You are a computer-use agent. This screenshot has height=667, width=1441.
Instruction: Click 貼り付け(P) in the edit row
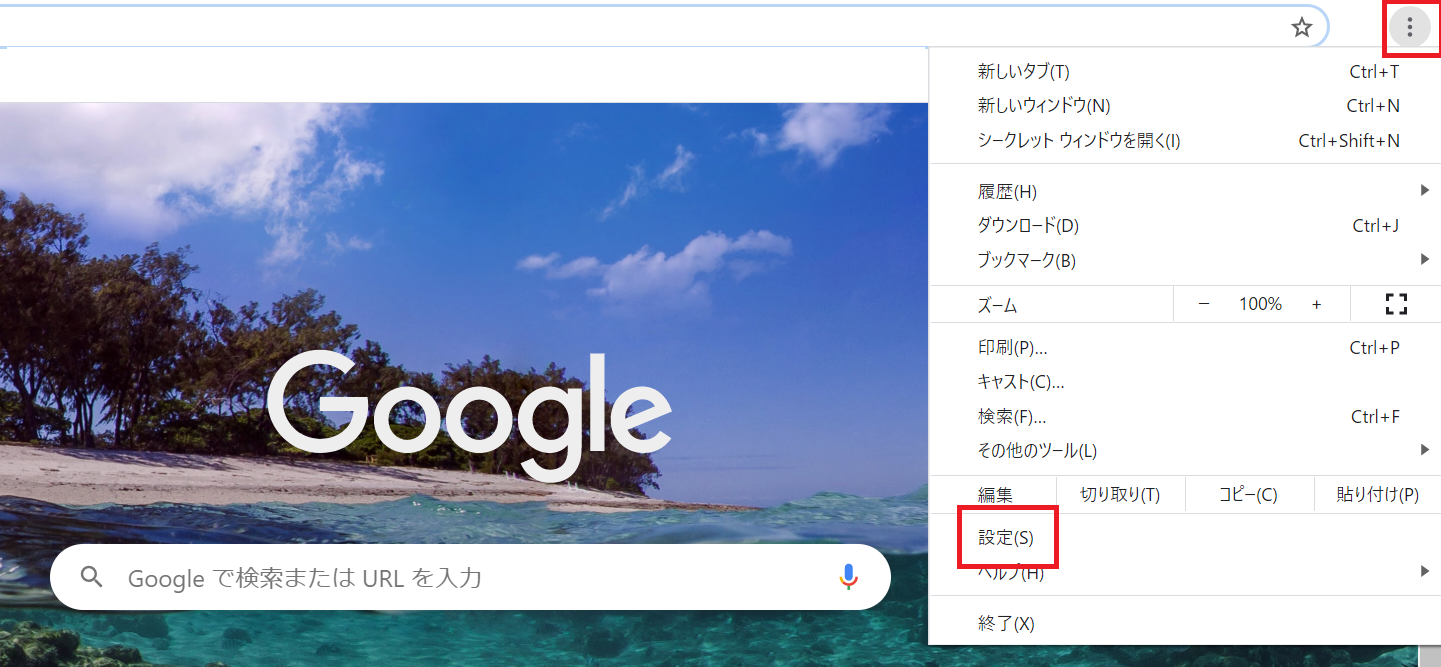pos(1377,494)
